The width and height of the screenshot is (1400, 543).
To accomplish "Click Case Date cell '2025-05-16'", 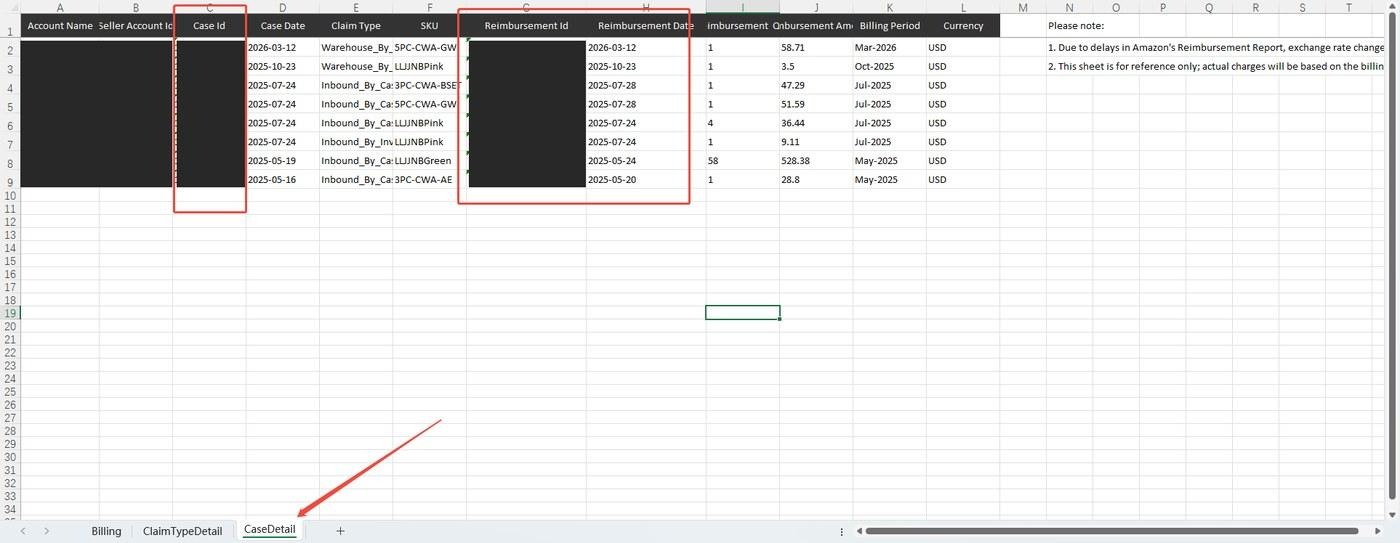I will point(283,180).
